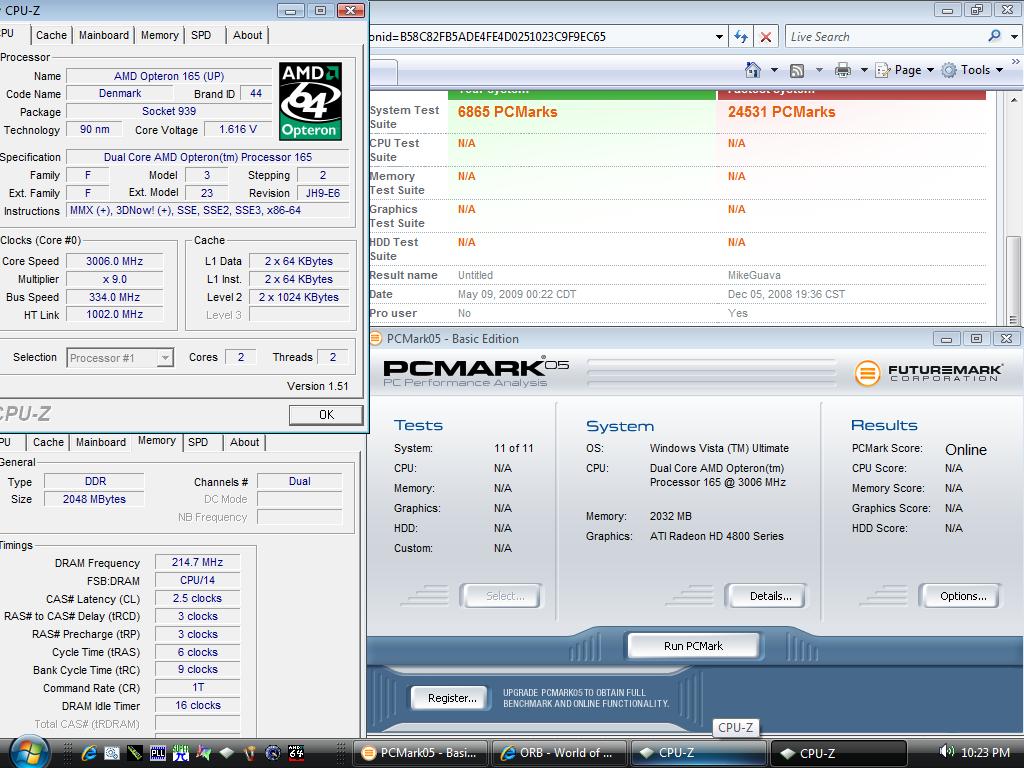Click OK button in CPU-Z window

click(326, 415)
